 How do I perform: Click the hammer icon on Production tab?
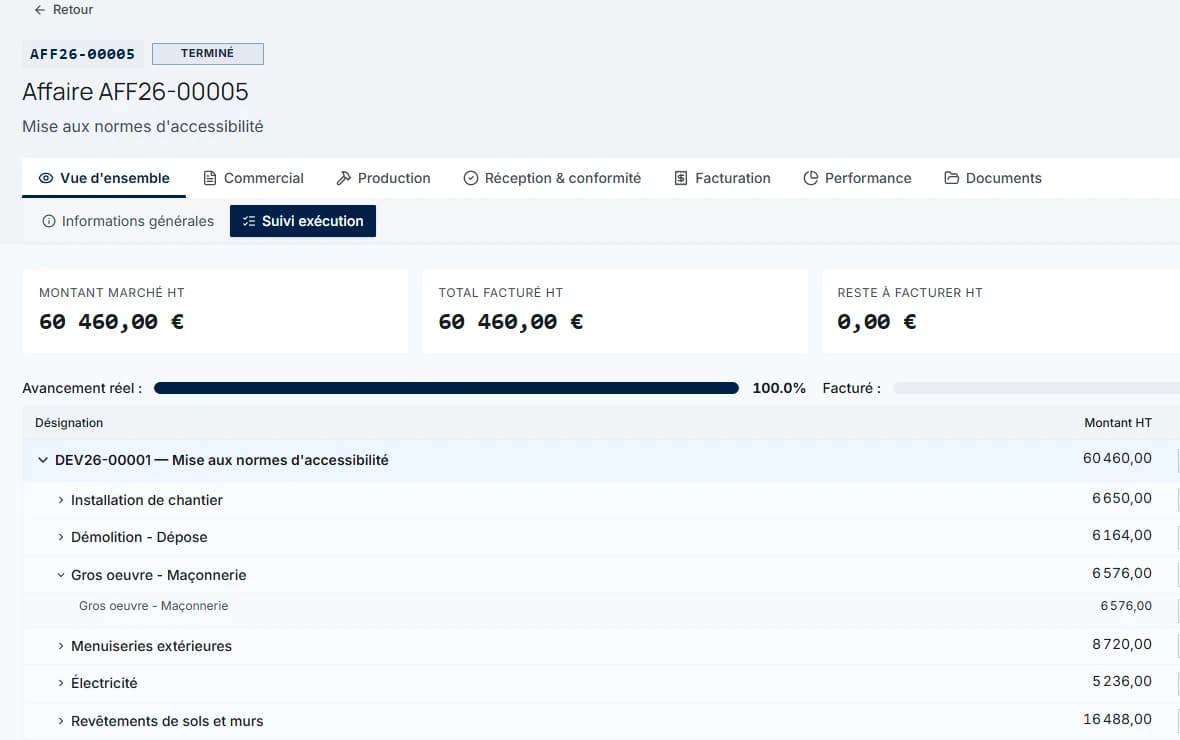coord(344,178)
